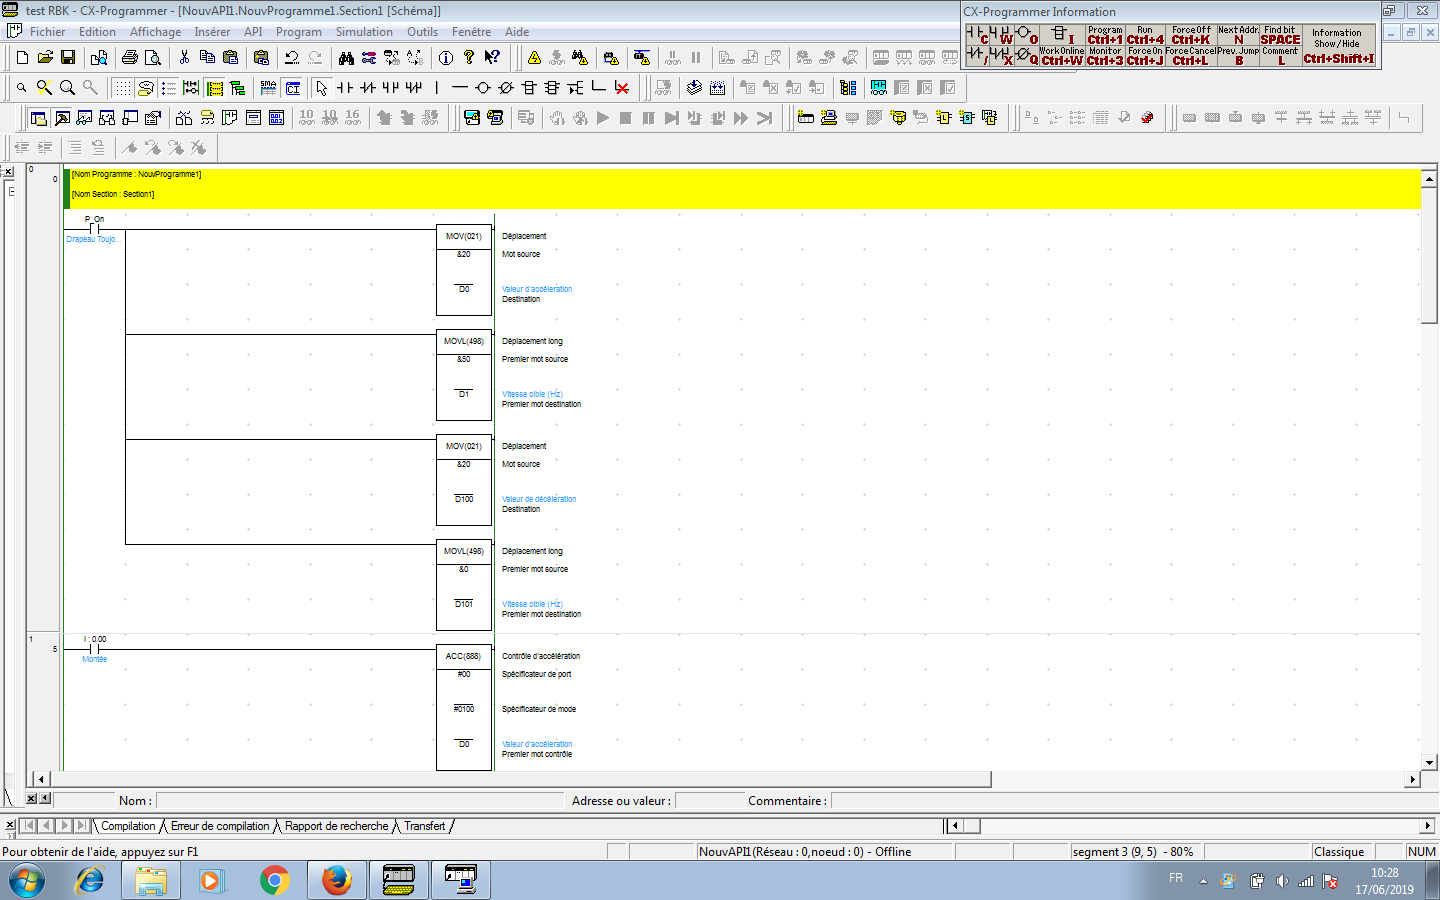This screenshot has width=1440, height=900.
Task: Click the vertical scrollbar down arrow
Action: coord(1429,762)
